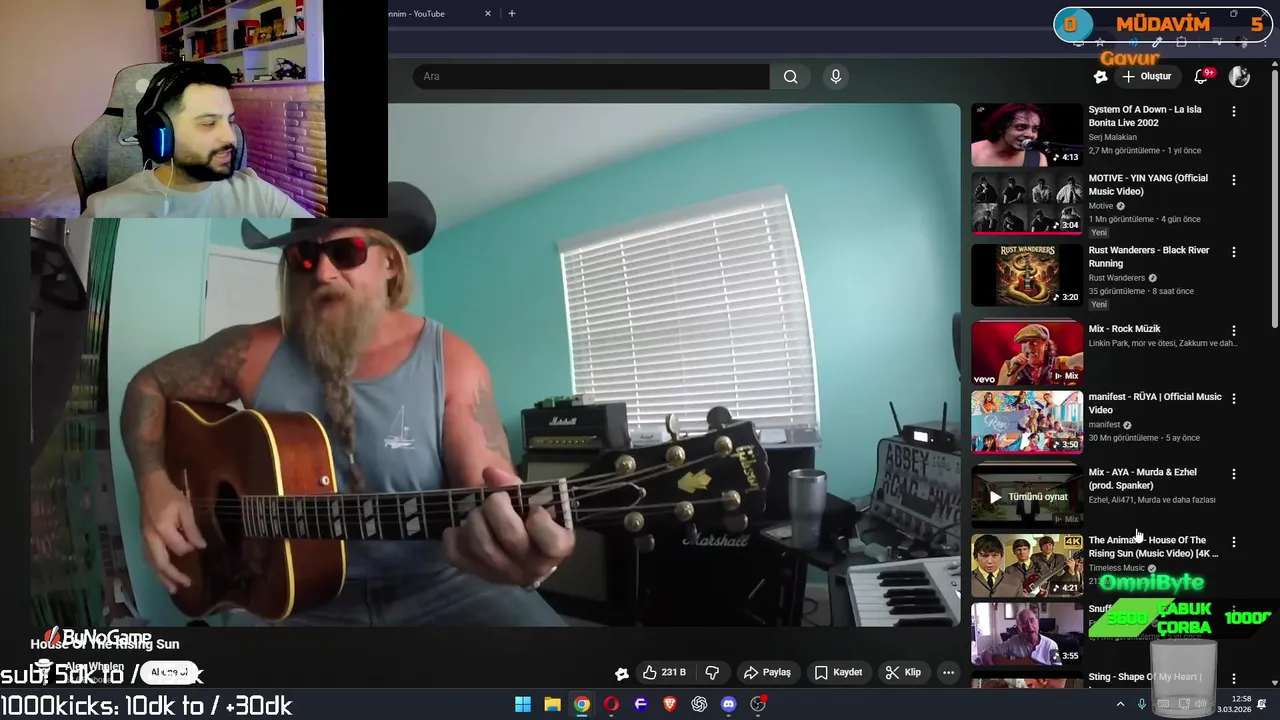Open File Explorer from the taskbar

[x=552, y=704]
